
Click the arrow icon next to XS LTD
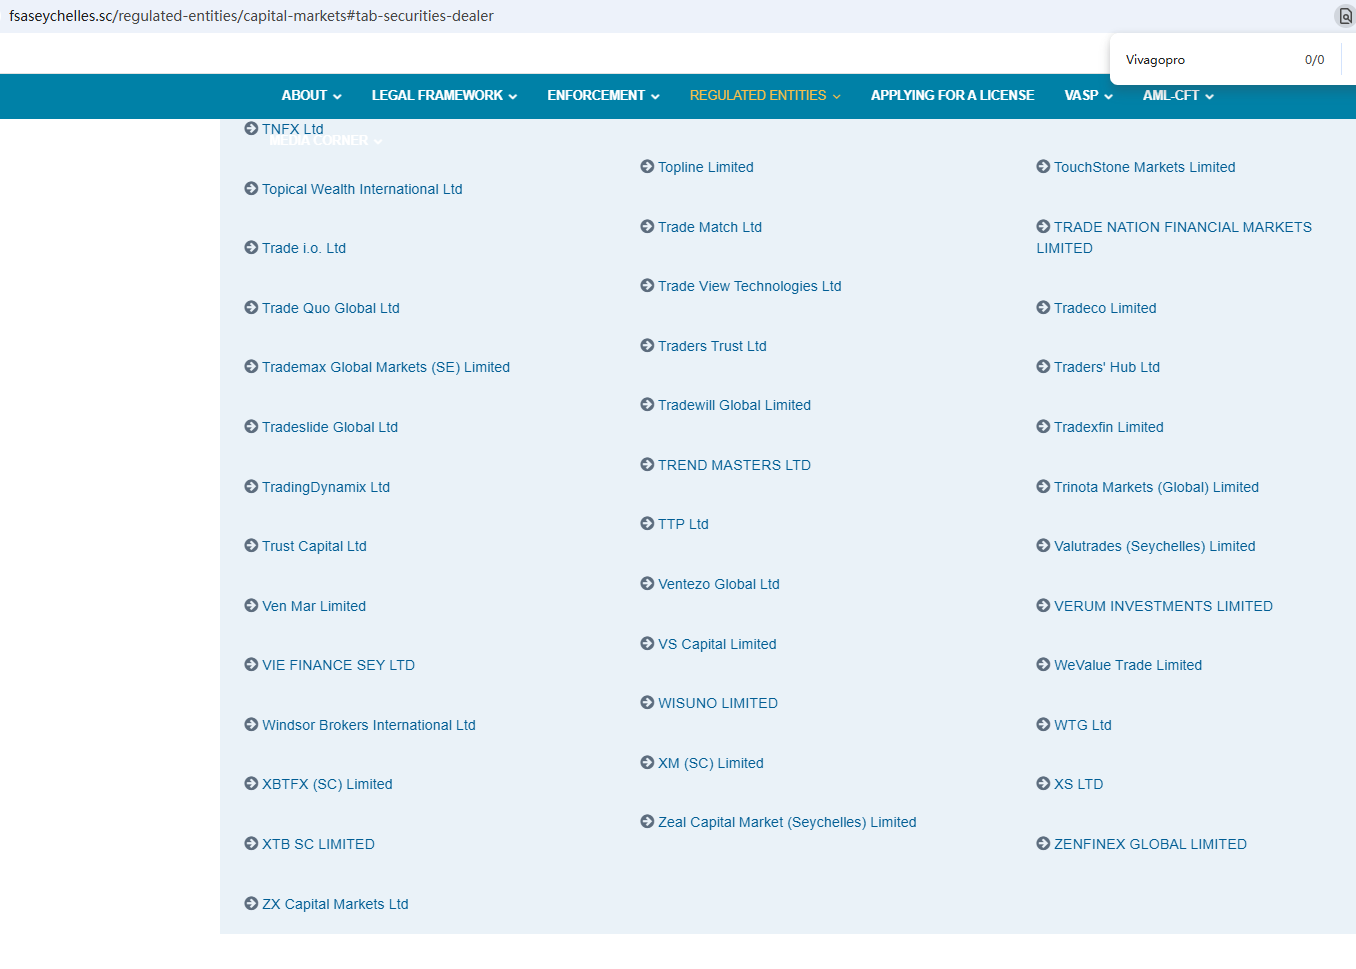pos(1043,784)
